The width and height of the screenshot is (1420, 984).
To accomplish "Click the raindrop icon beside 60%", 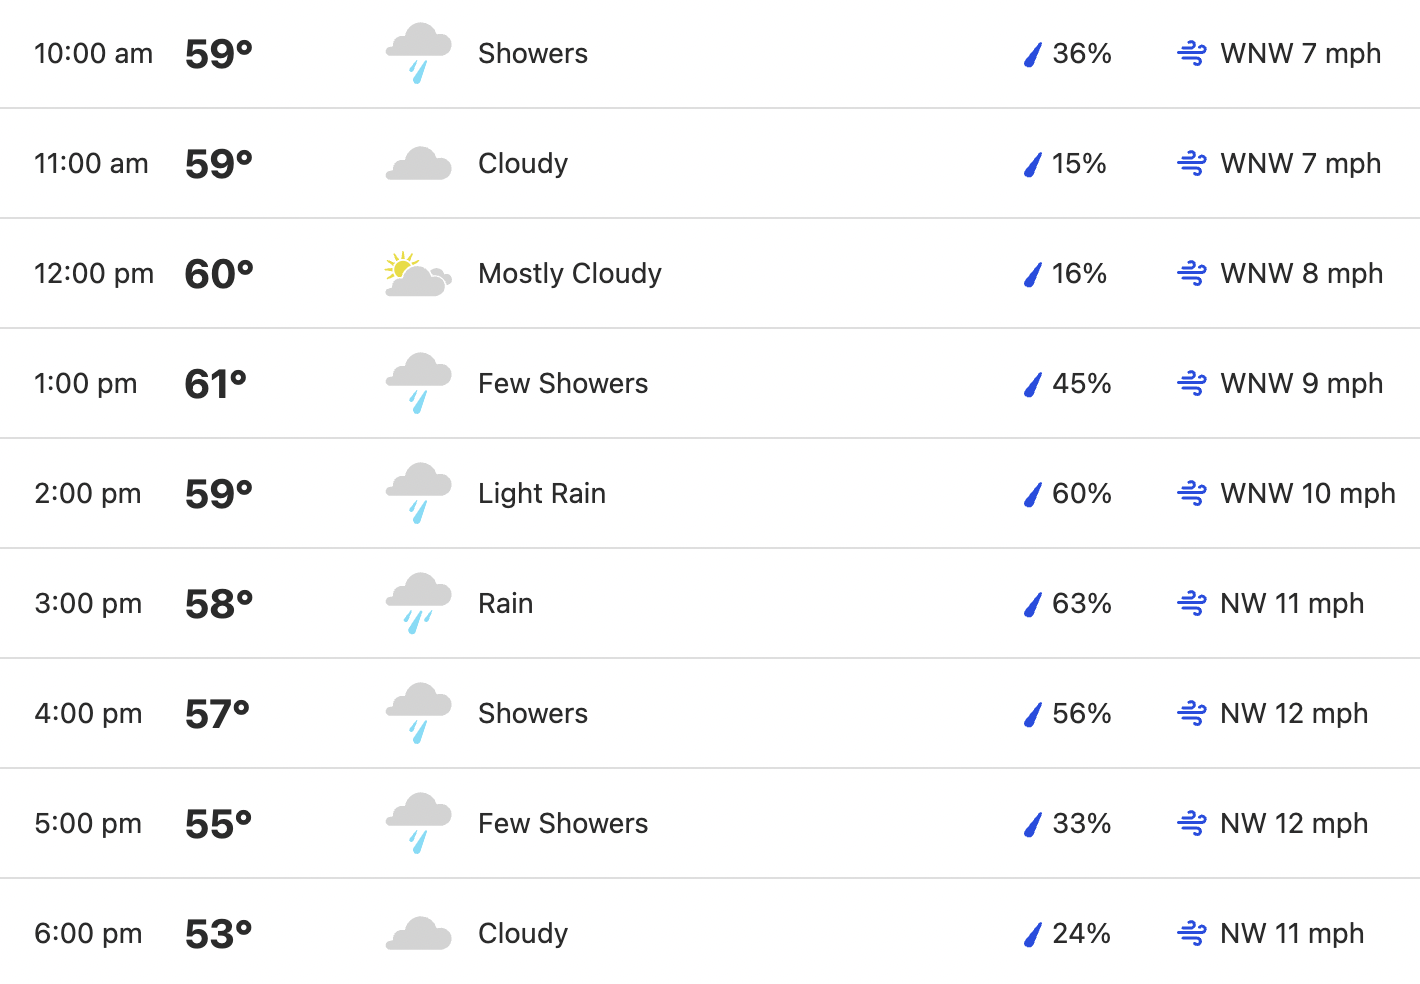I will [1033, 494].
